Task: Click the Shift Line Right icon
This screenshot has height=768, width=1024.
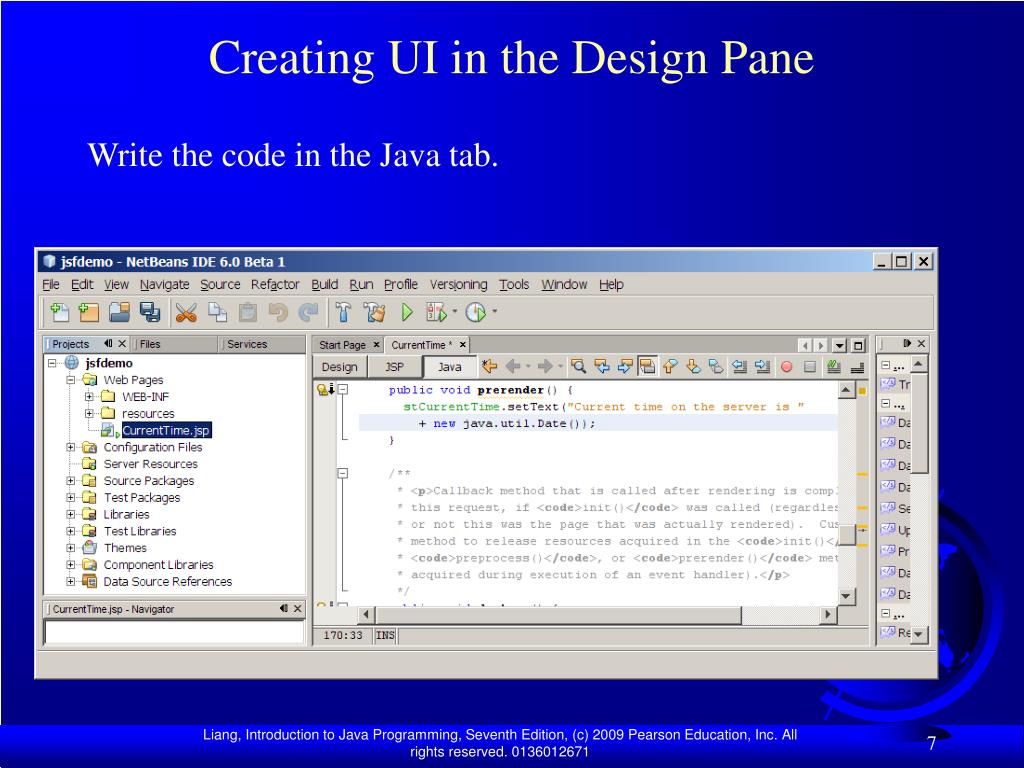Action: coord(762,366)
